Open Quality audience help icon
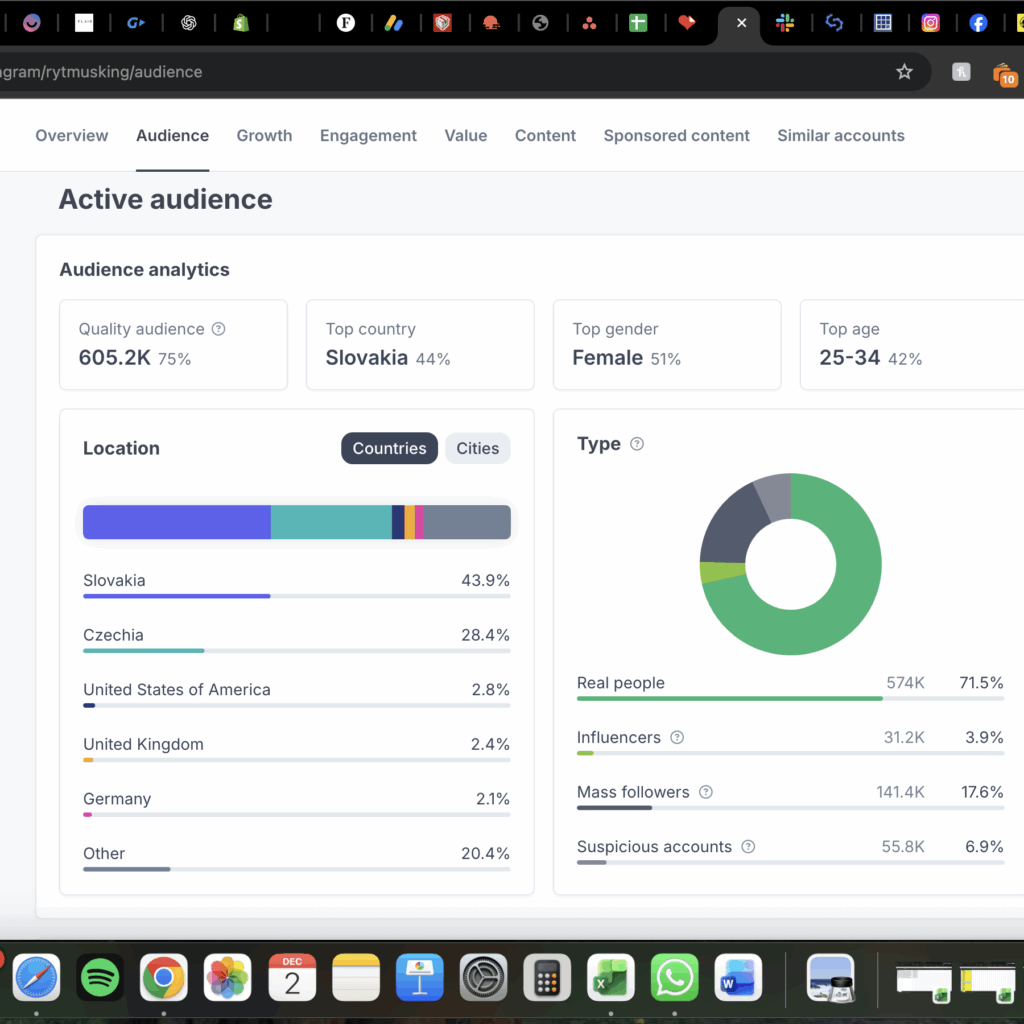The width and height of the screenshot is (1024, 1024). click(219, 329)
